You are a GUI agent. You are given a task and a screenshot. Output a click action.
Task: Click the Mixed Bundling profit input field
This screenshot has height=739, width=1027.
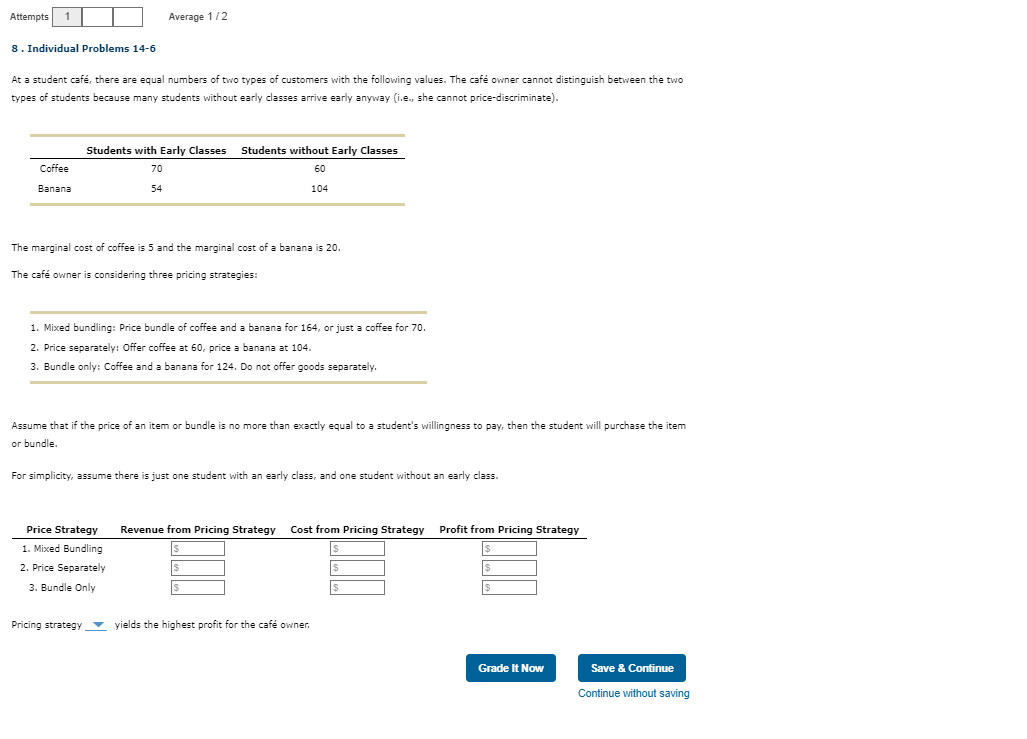pyautogui.click(x=510, y=547)
